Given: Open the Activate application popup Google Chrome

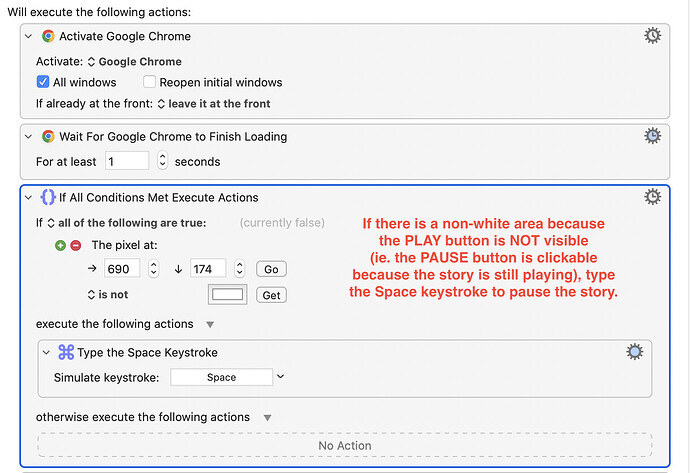Looking at the screenshot, I should pyautogui.click(x=135, y=62).
